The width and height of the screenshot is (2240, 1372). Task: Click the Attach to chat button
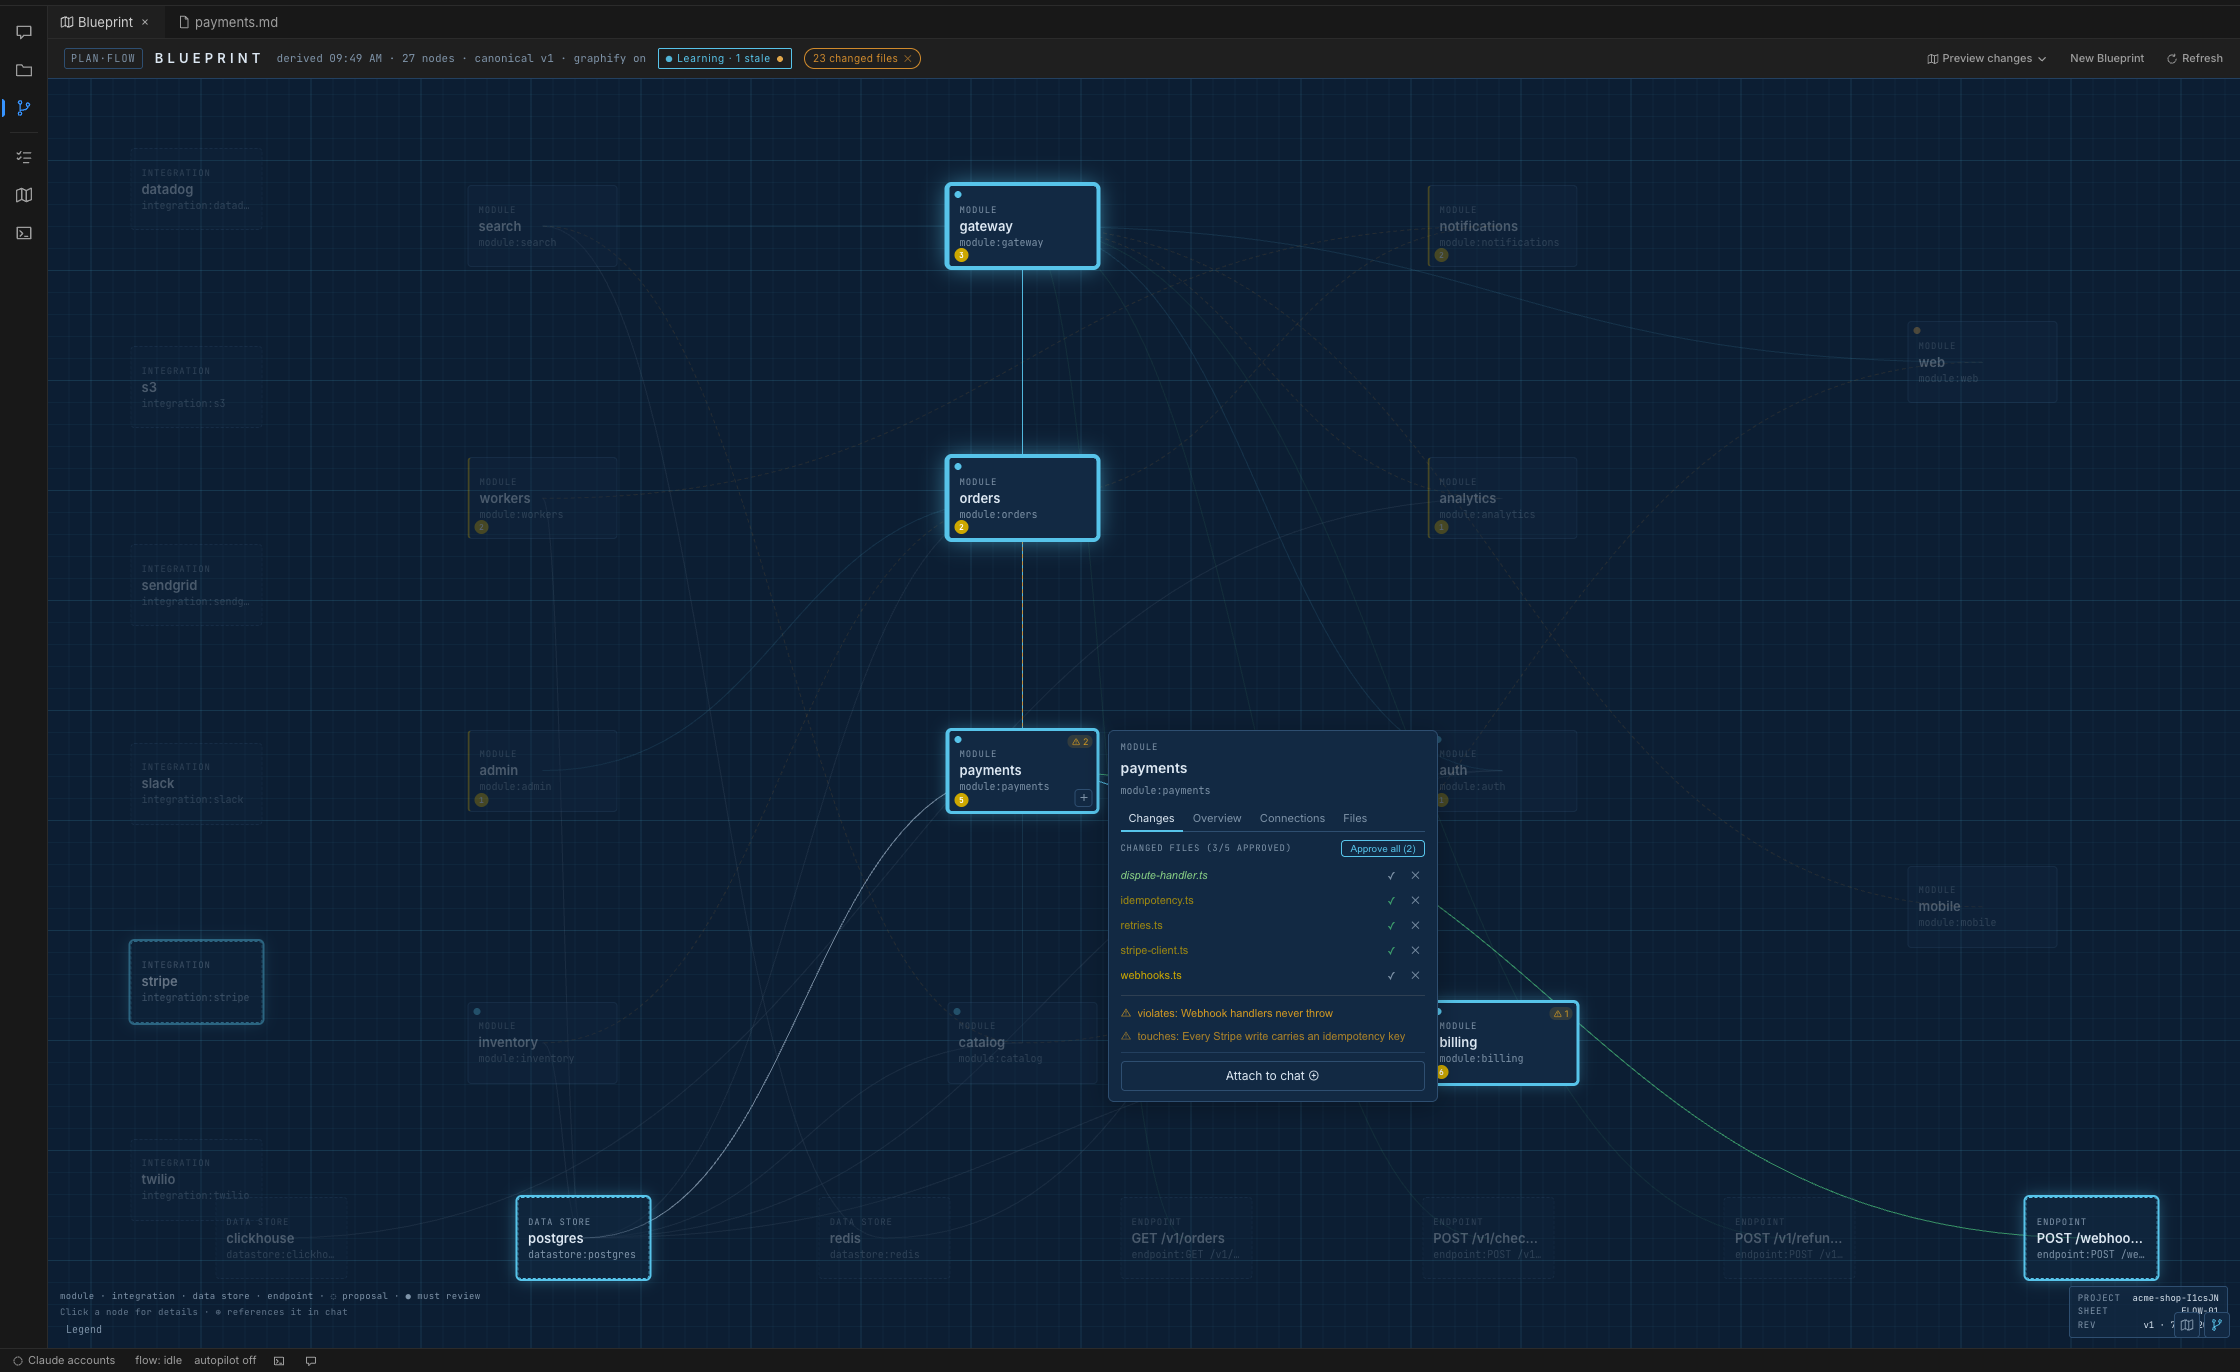click(1272, 1076)
